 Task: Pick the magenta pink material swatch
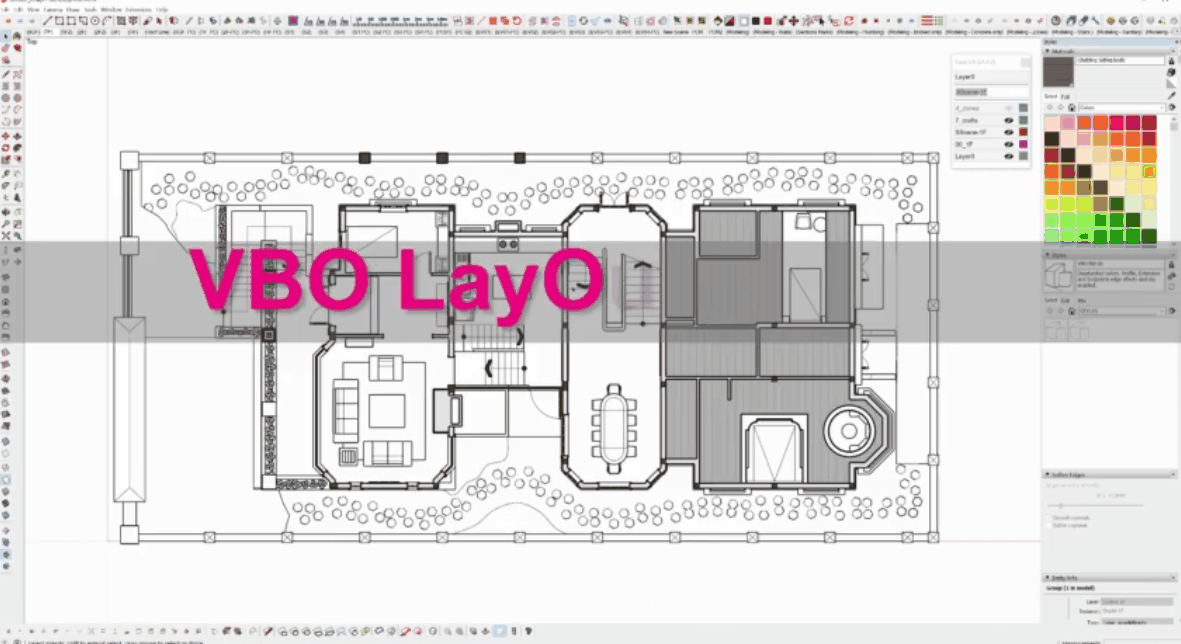tap(1115, 122)
